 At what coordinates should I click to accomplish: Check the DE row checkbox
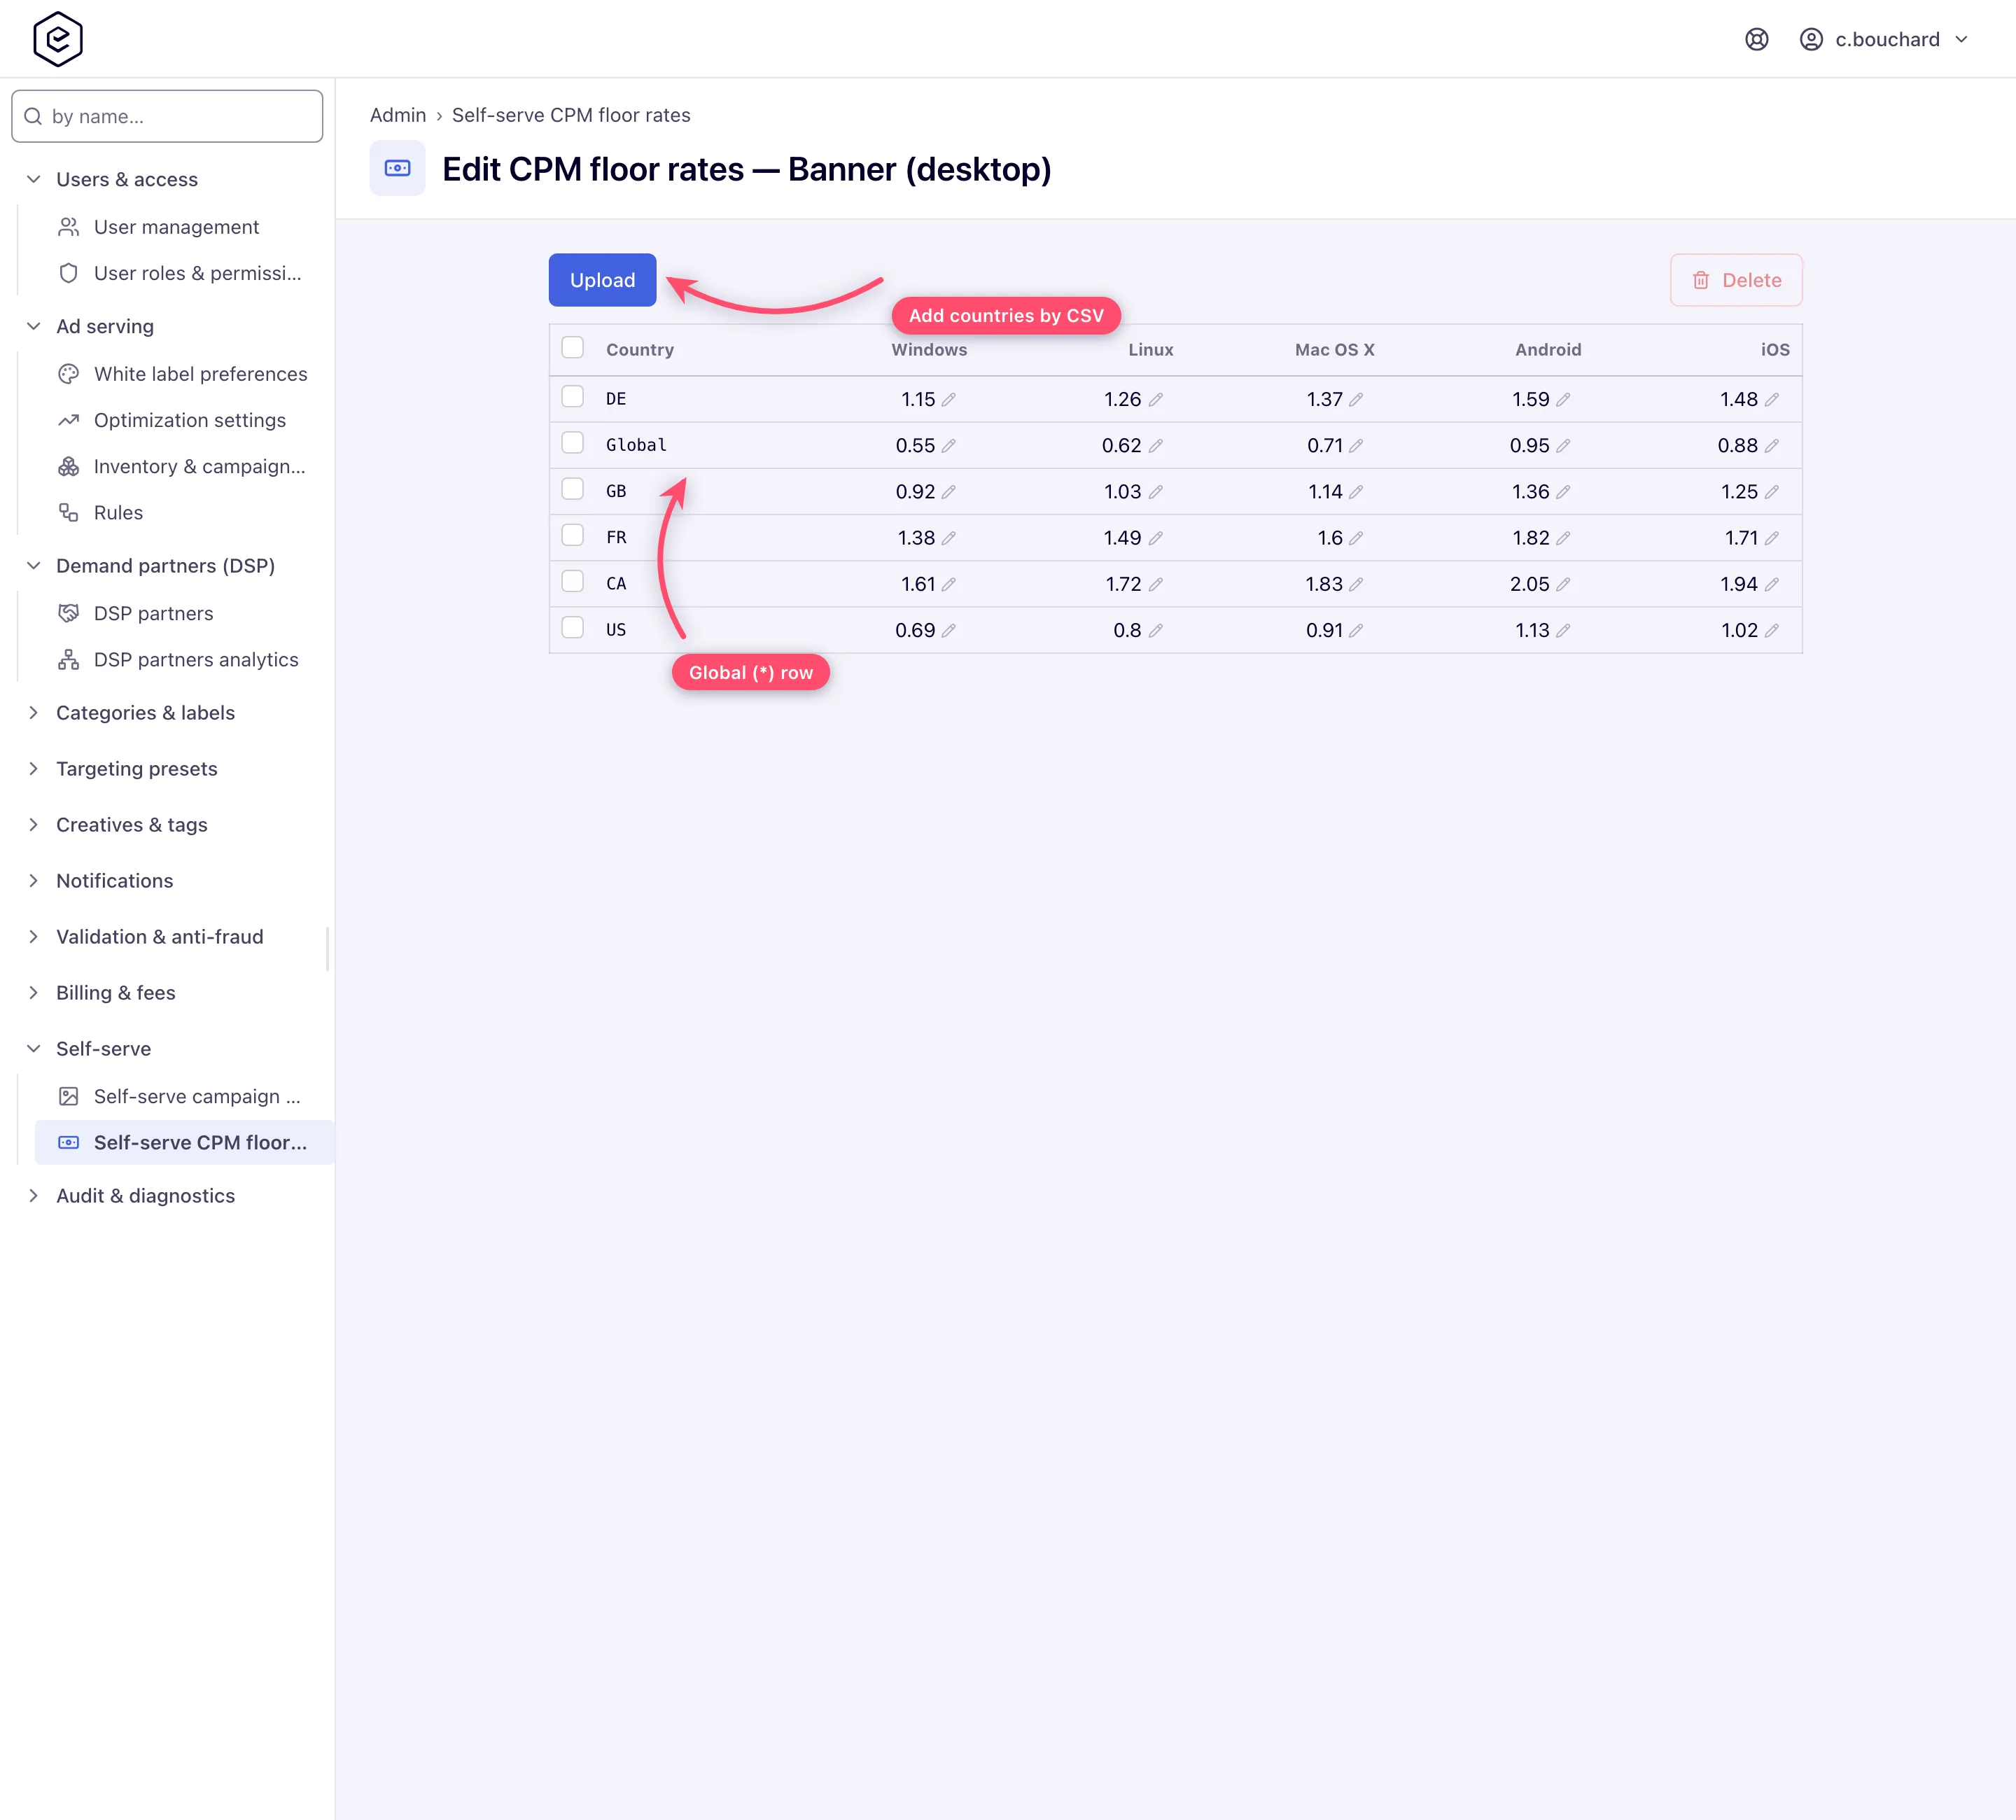click(572, 396)
